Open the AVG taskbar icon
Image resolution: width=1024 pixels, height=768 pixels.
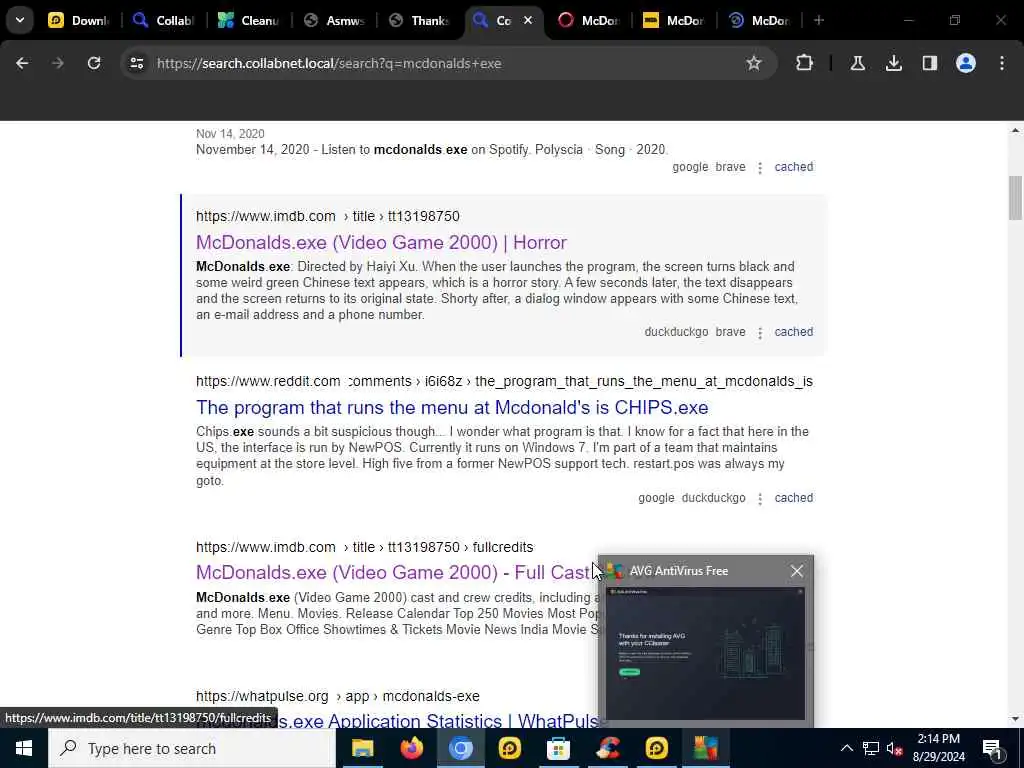pos(705,748)
